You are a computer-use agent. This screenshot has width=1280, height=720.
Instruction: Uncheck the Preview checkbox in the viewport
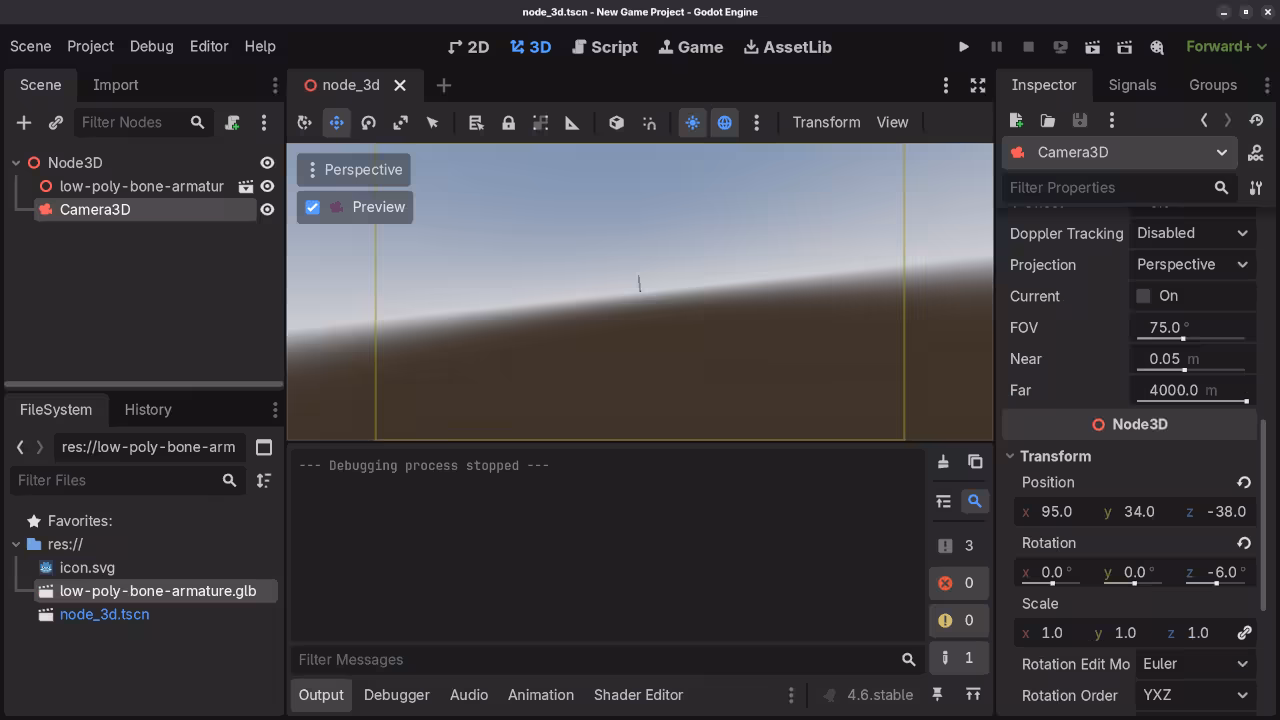pos(312,207)
